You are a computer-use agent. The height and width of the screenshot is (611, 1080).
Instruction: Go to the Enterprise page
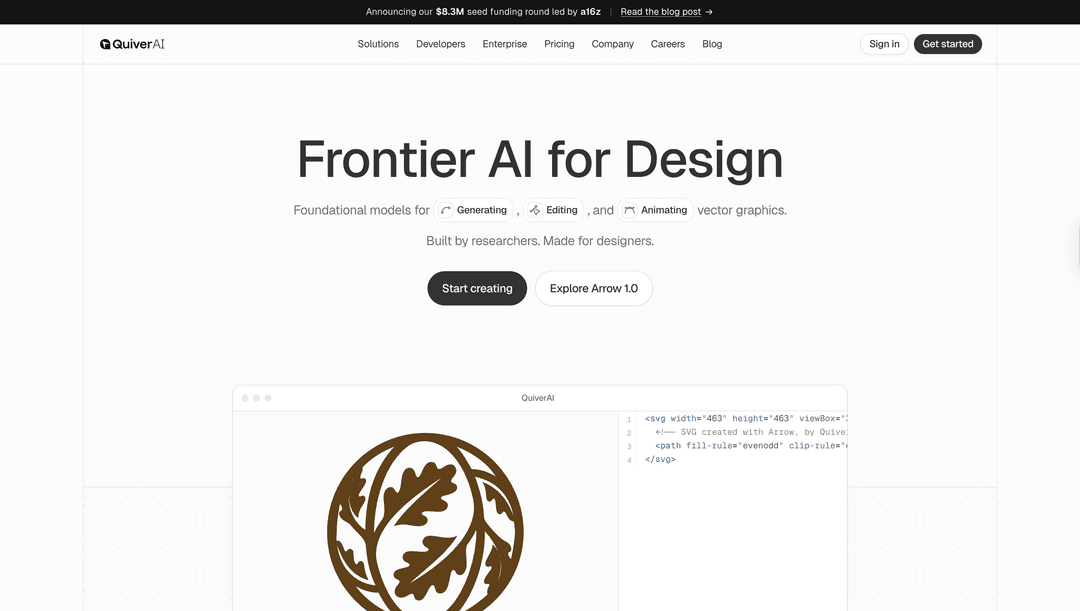pos(504,44)
